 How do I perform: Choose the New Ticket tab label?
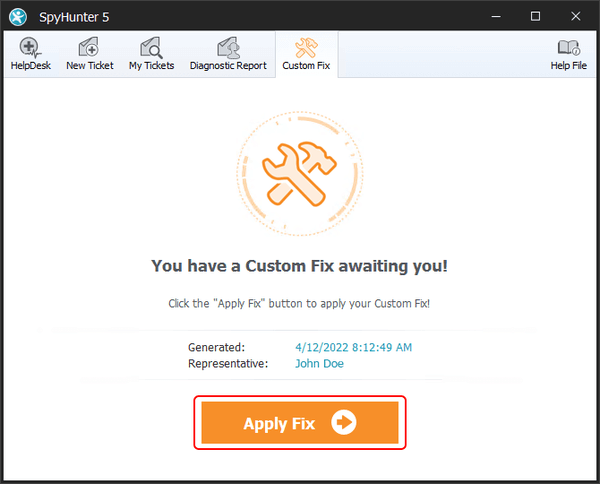(x=89, y=66)
